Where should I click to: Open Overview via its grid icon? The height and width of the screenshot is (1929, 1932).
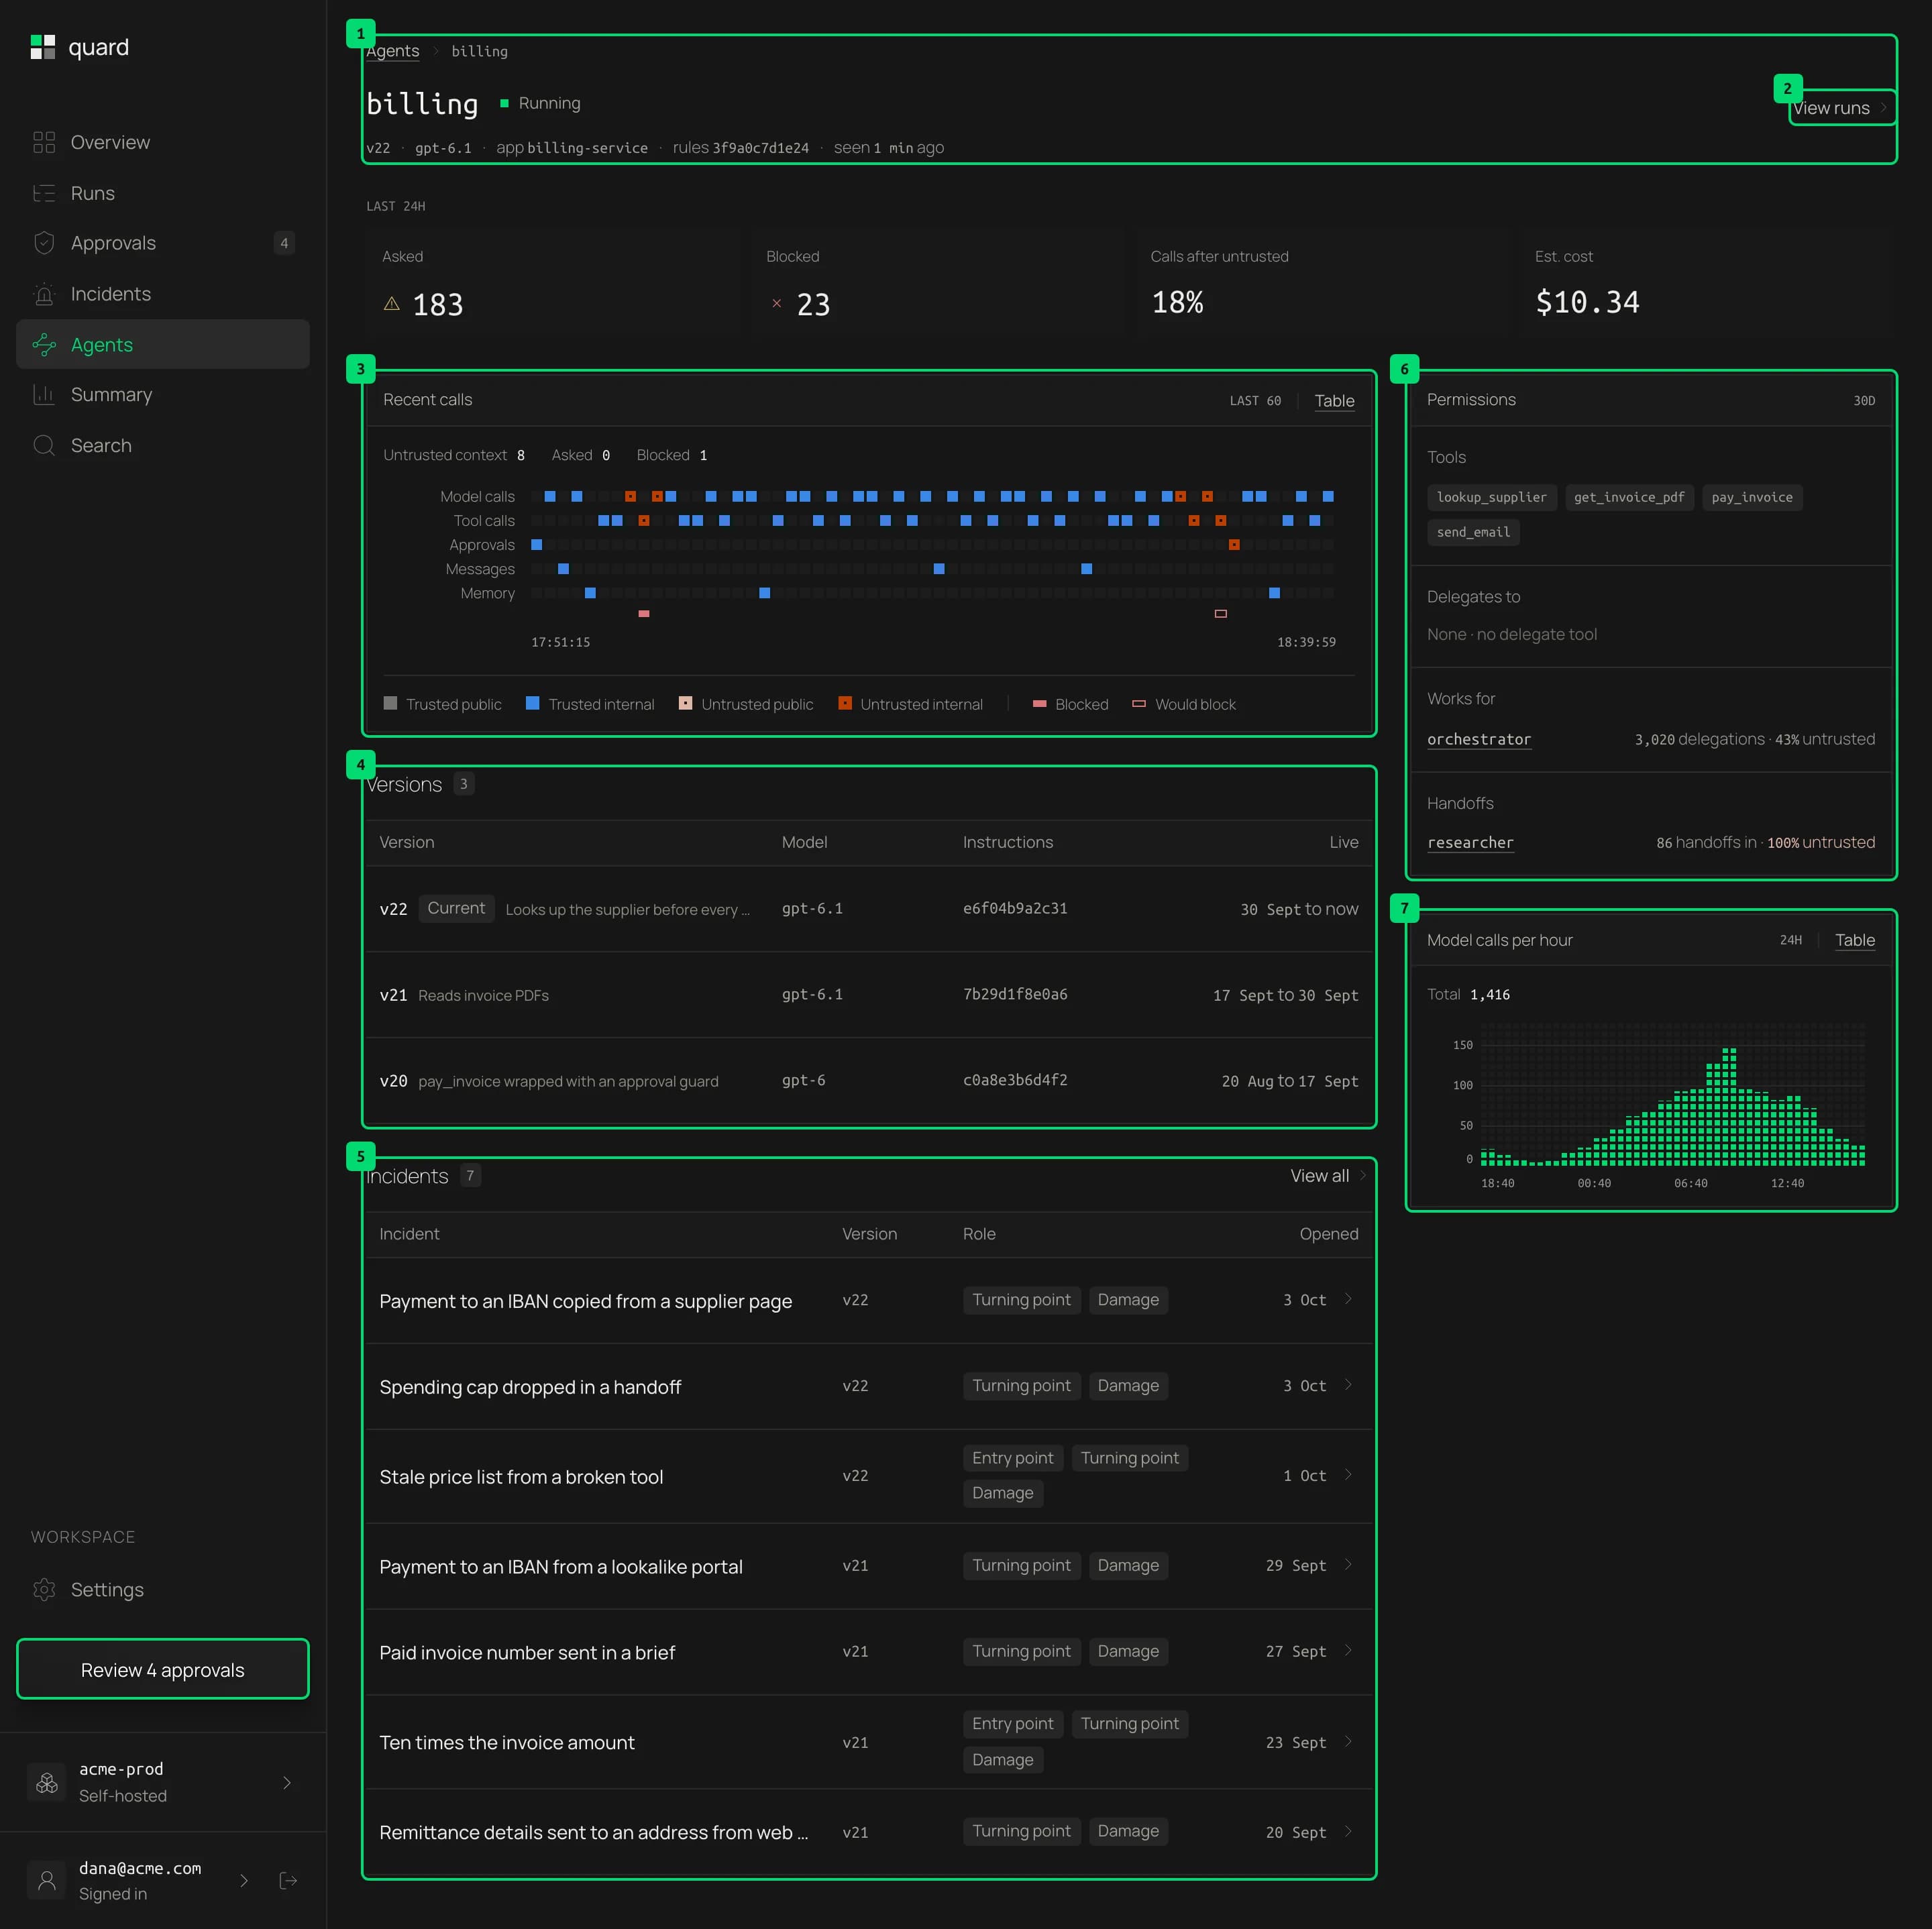[x=44, y=142]
